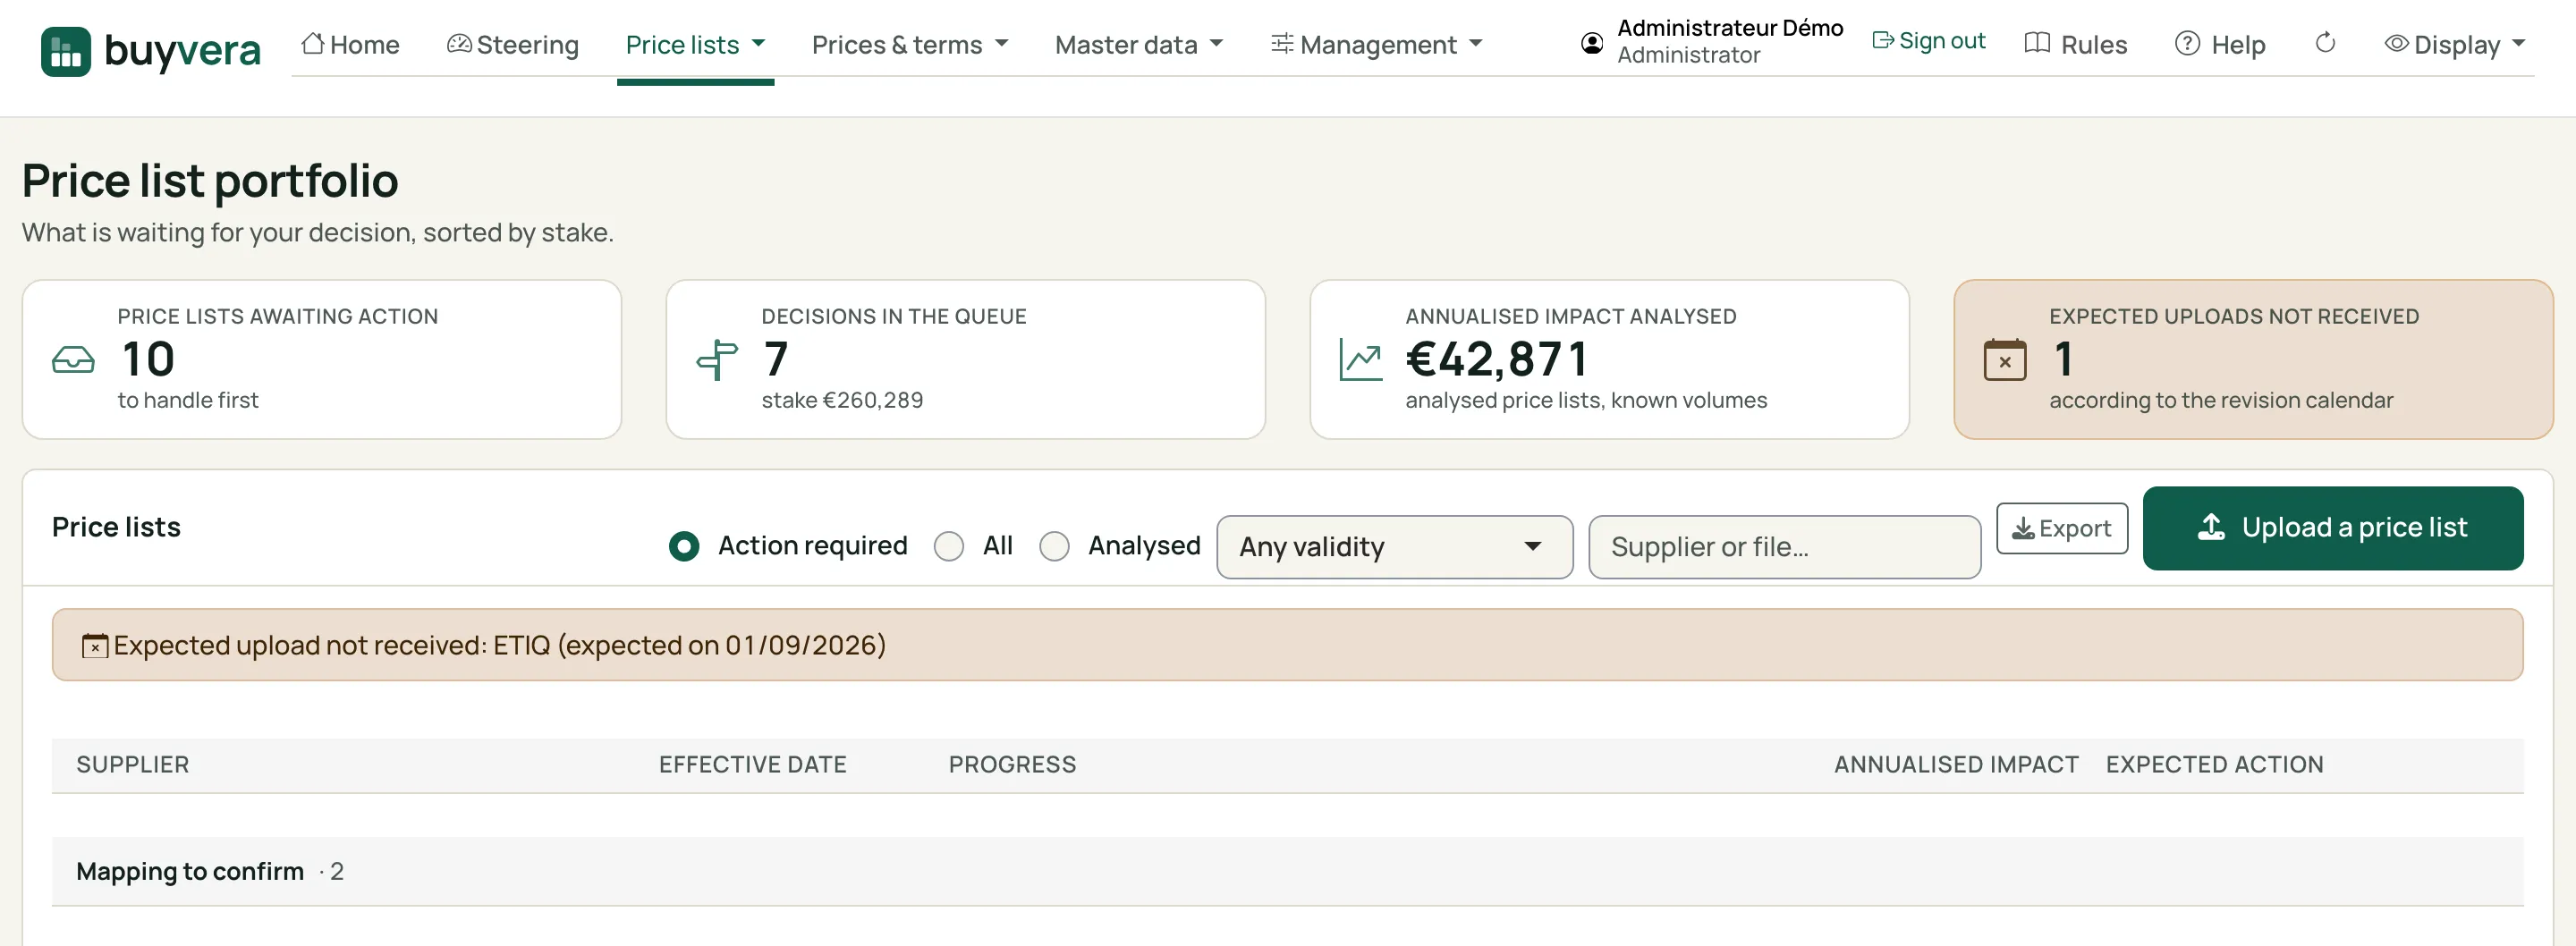Go to the Home menu item
Screen dimensions: 2576x946
(x=350, y=44)
